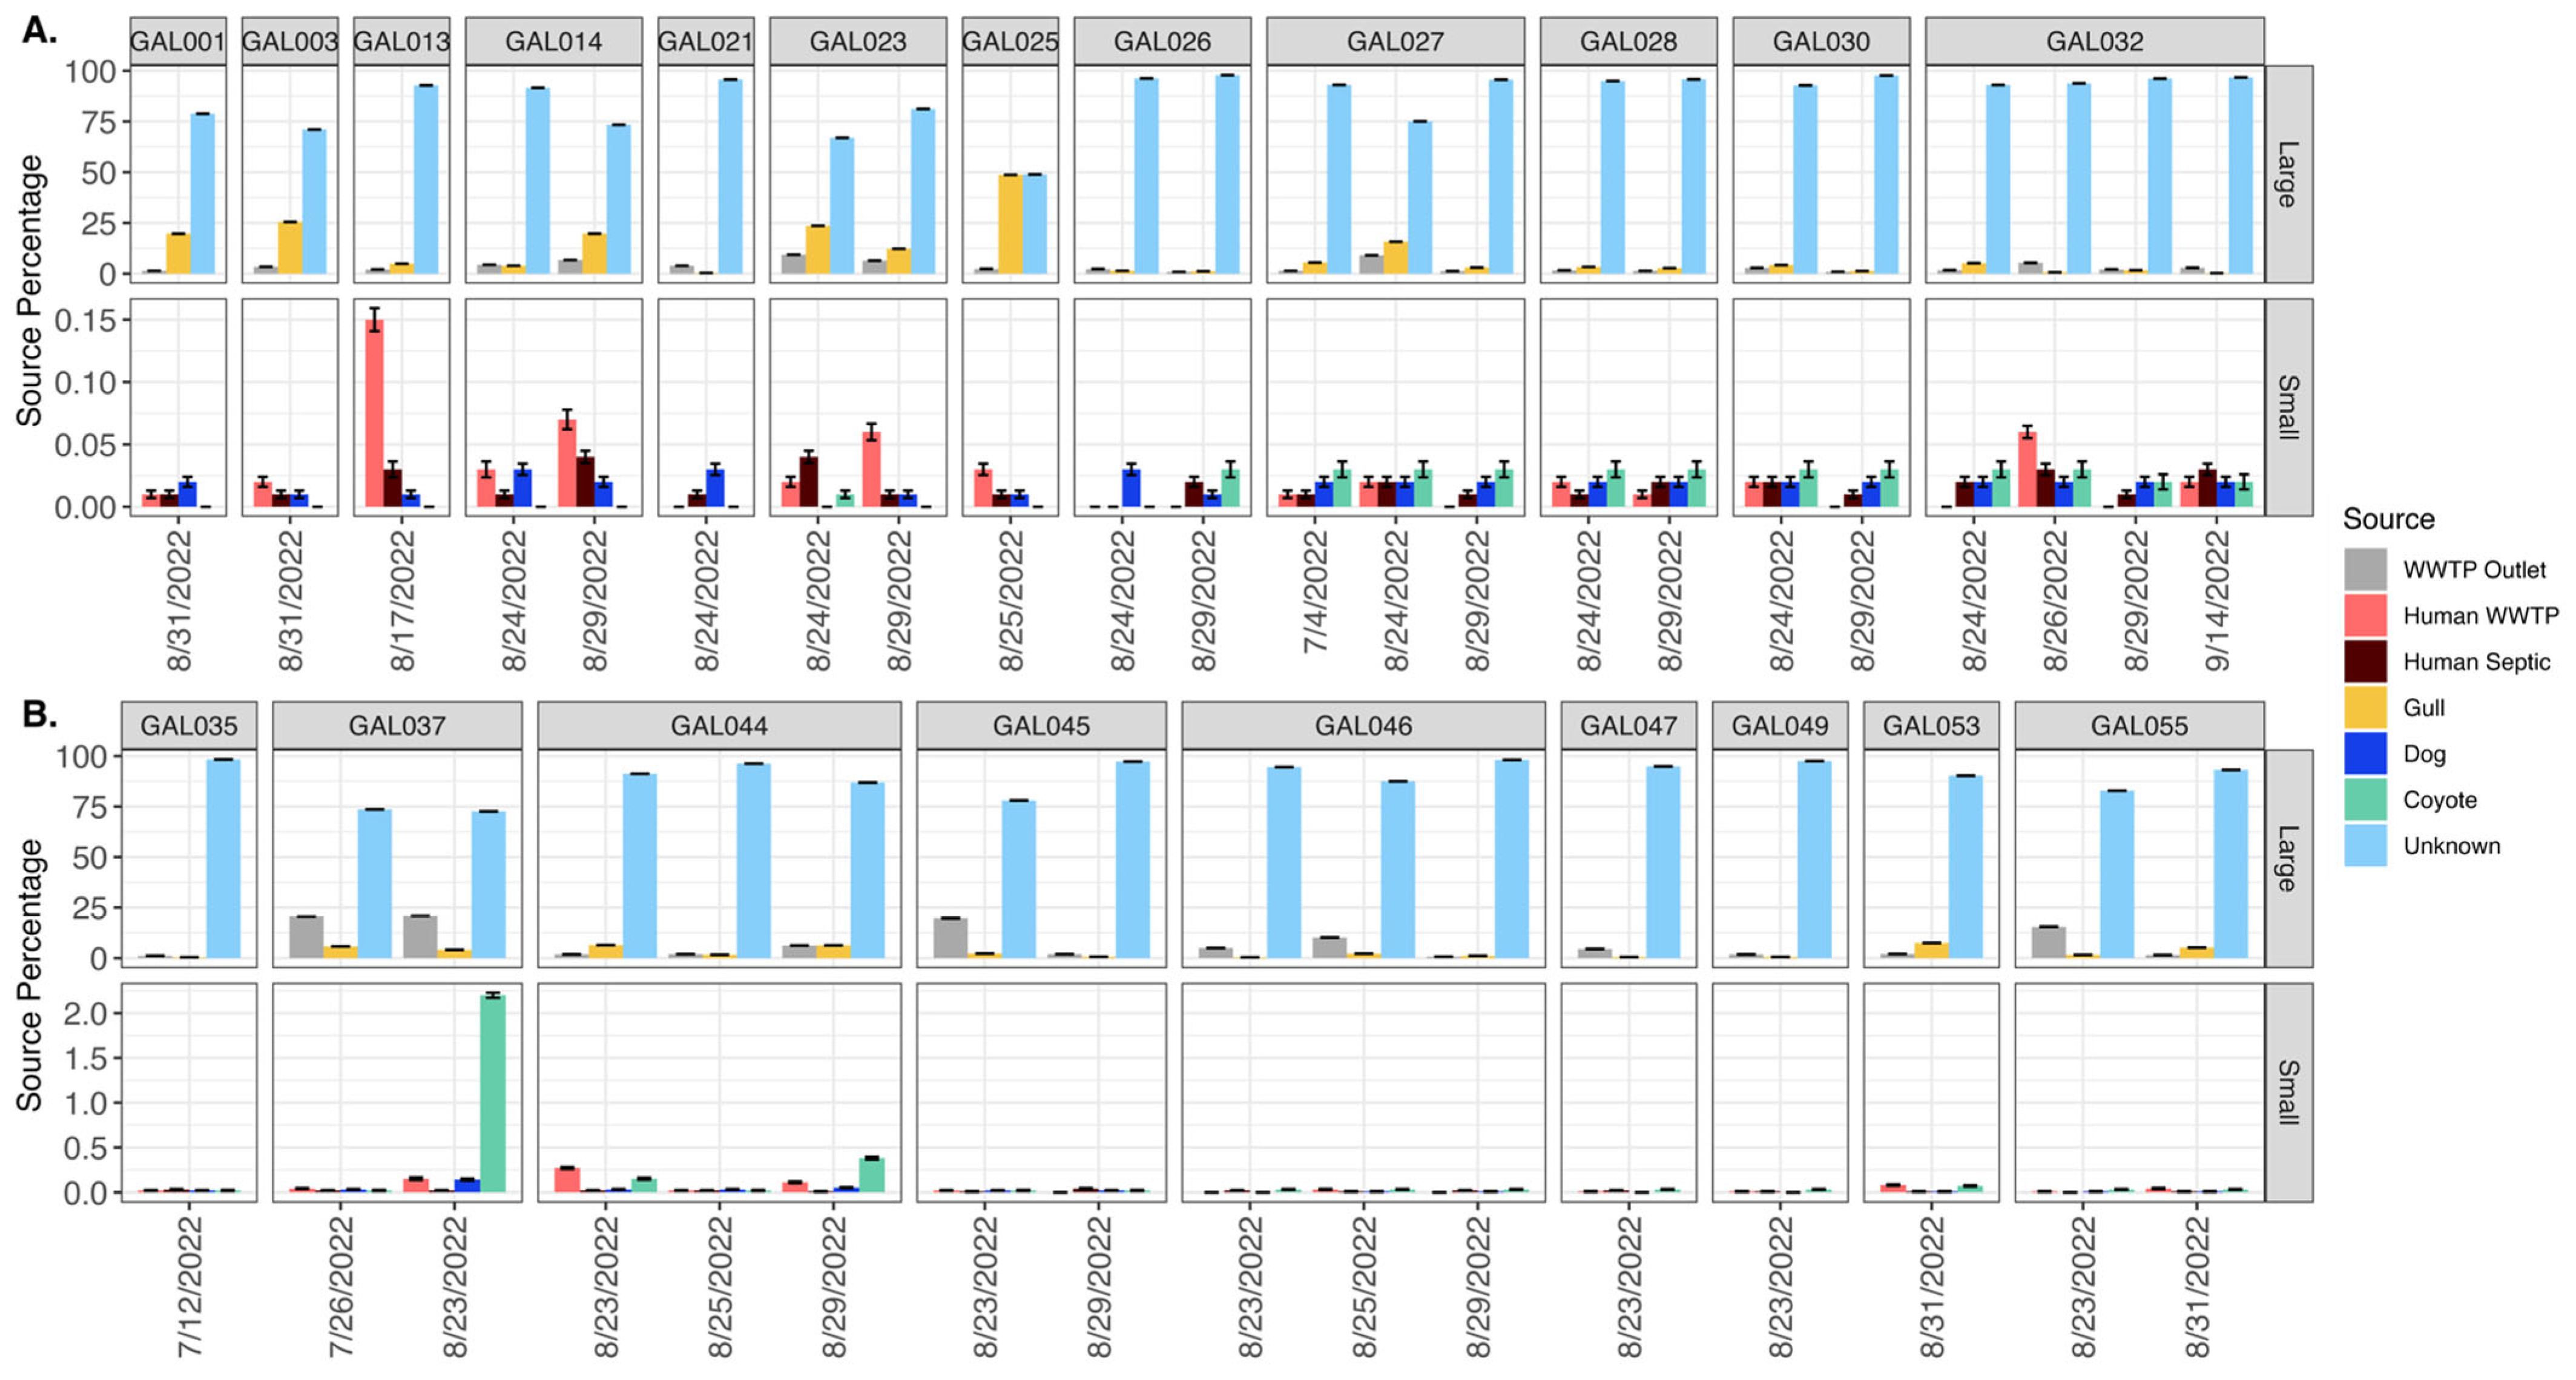Click panel B's 'Source Percentage' axis title

(29, 975)
